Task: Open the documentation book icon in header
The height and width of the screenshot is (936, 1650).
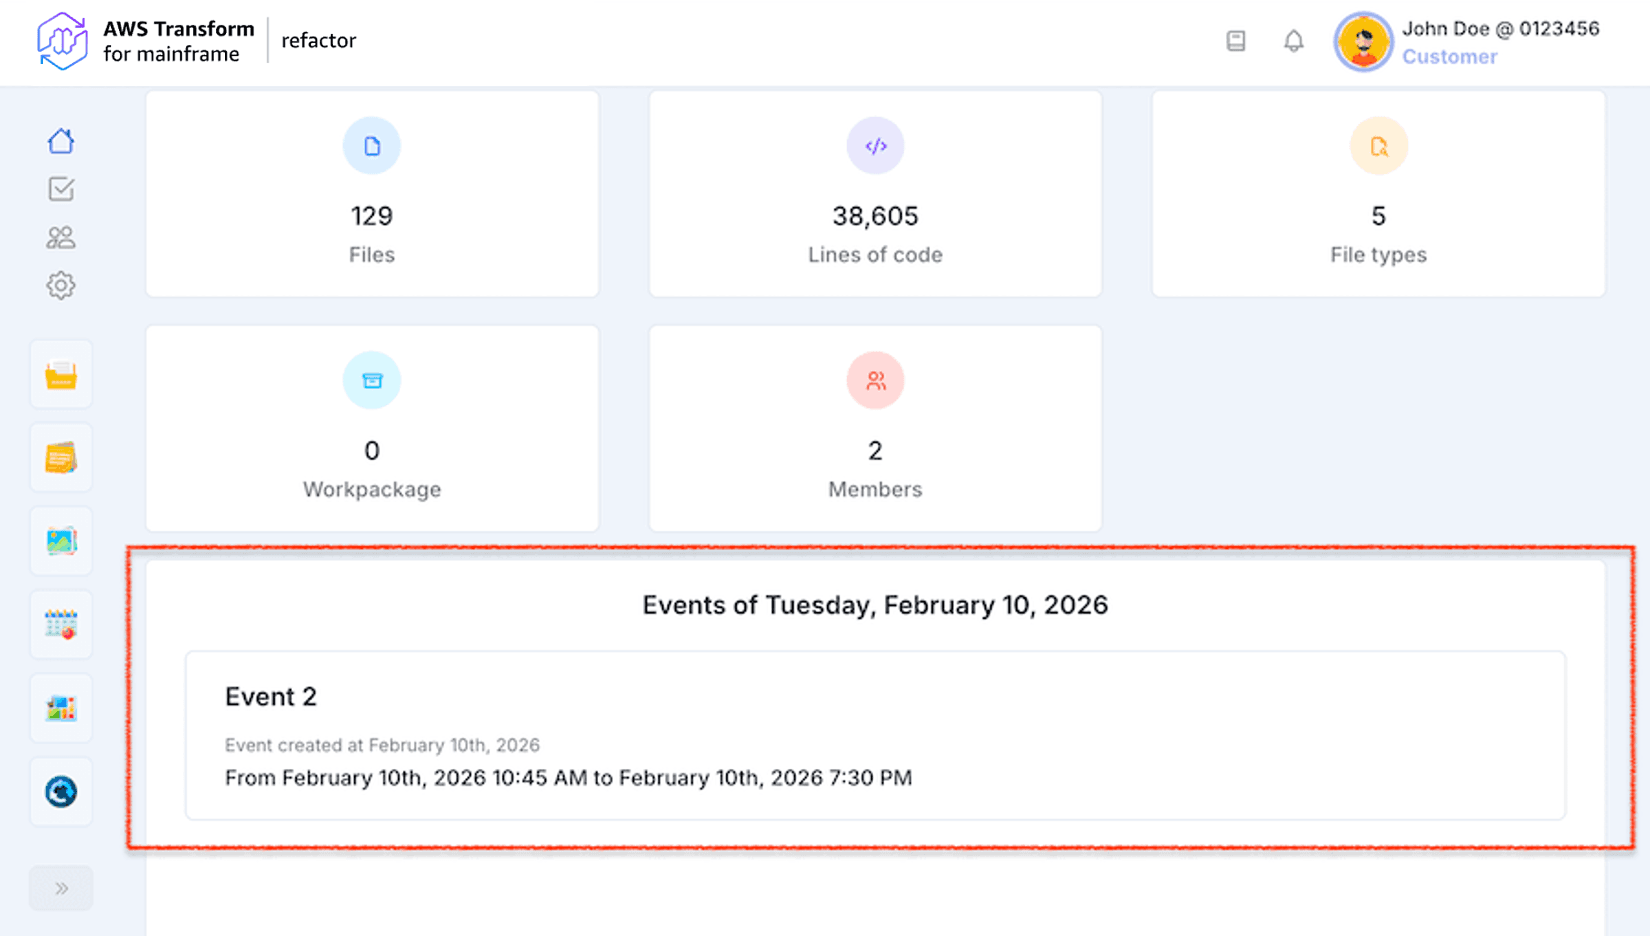Action: (1236, 41)
